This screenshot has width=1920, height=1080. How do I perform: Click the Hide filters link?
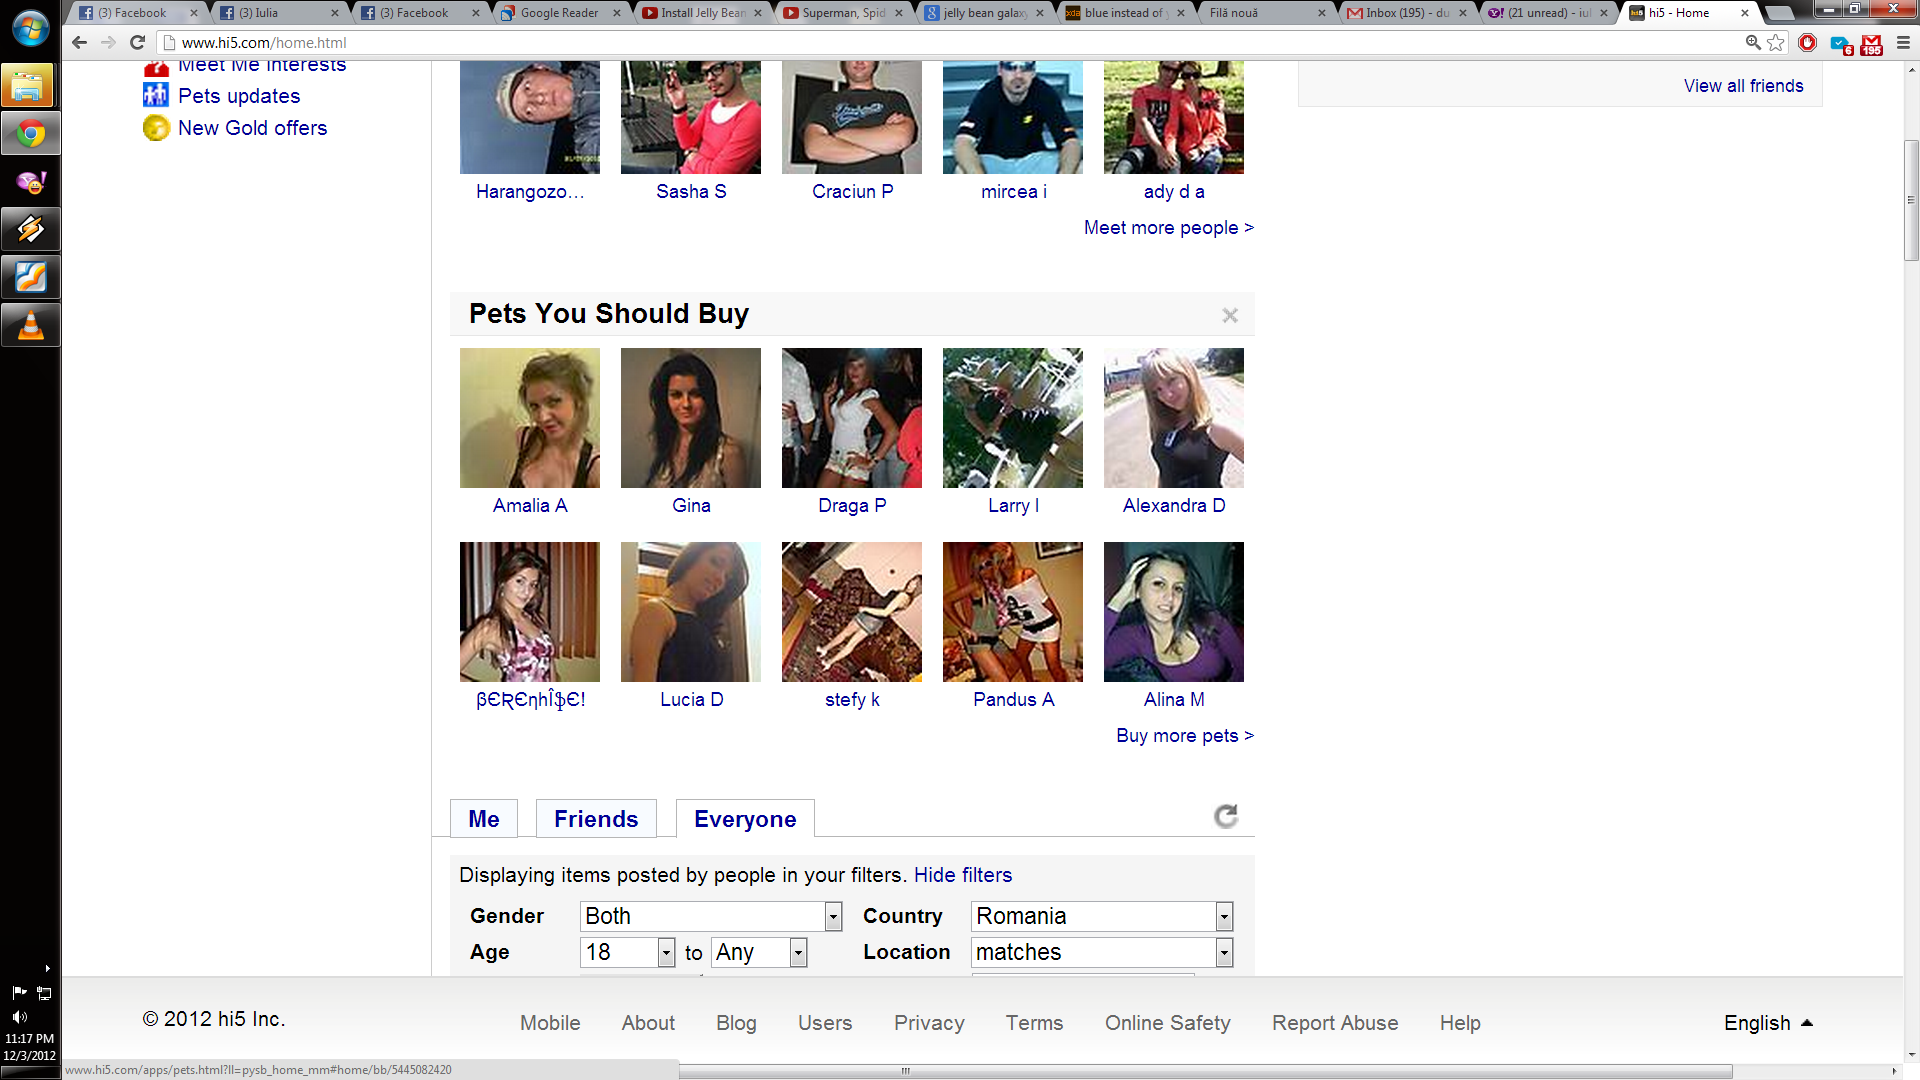tap(962, 875)
